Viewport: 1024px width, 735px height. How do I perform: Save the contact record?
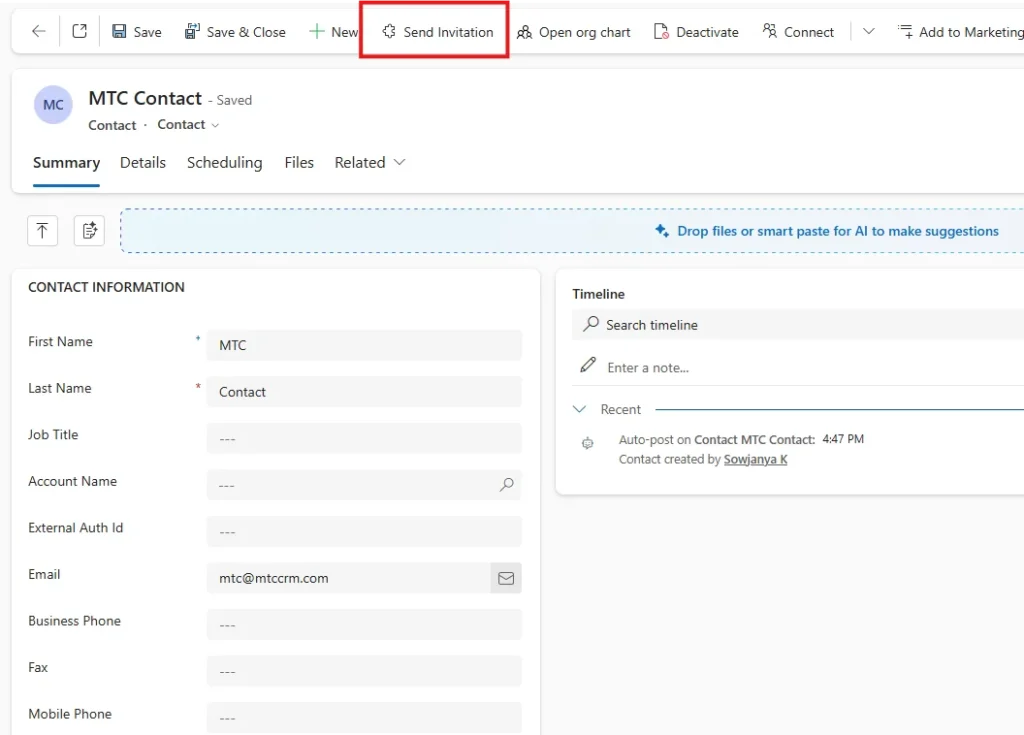point(136,32)
